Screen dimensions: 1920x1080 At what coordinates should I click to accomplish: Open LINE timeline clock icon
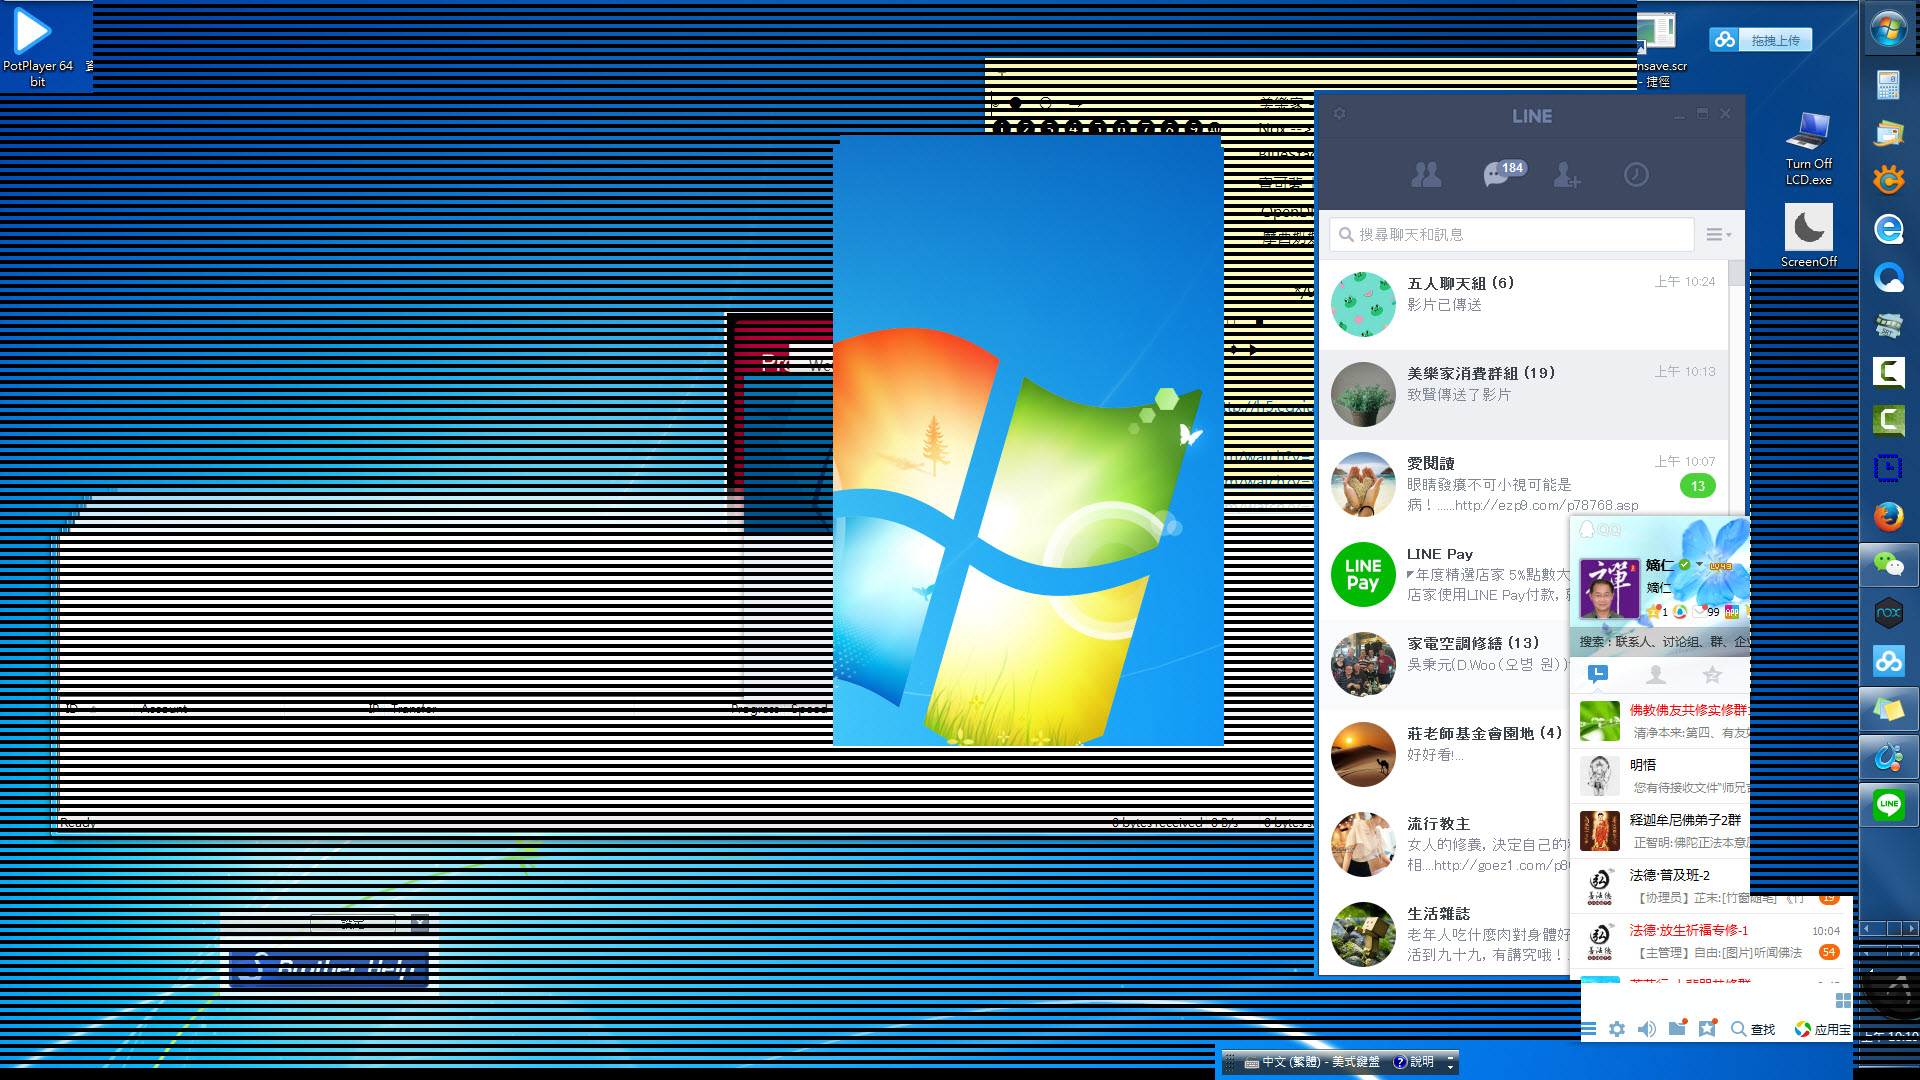(x=1636, y=175)
